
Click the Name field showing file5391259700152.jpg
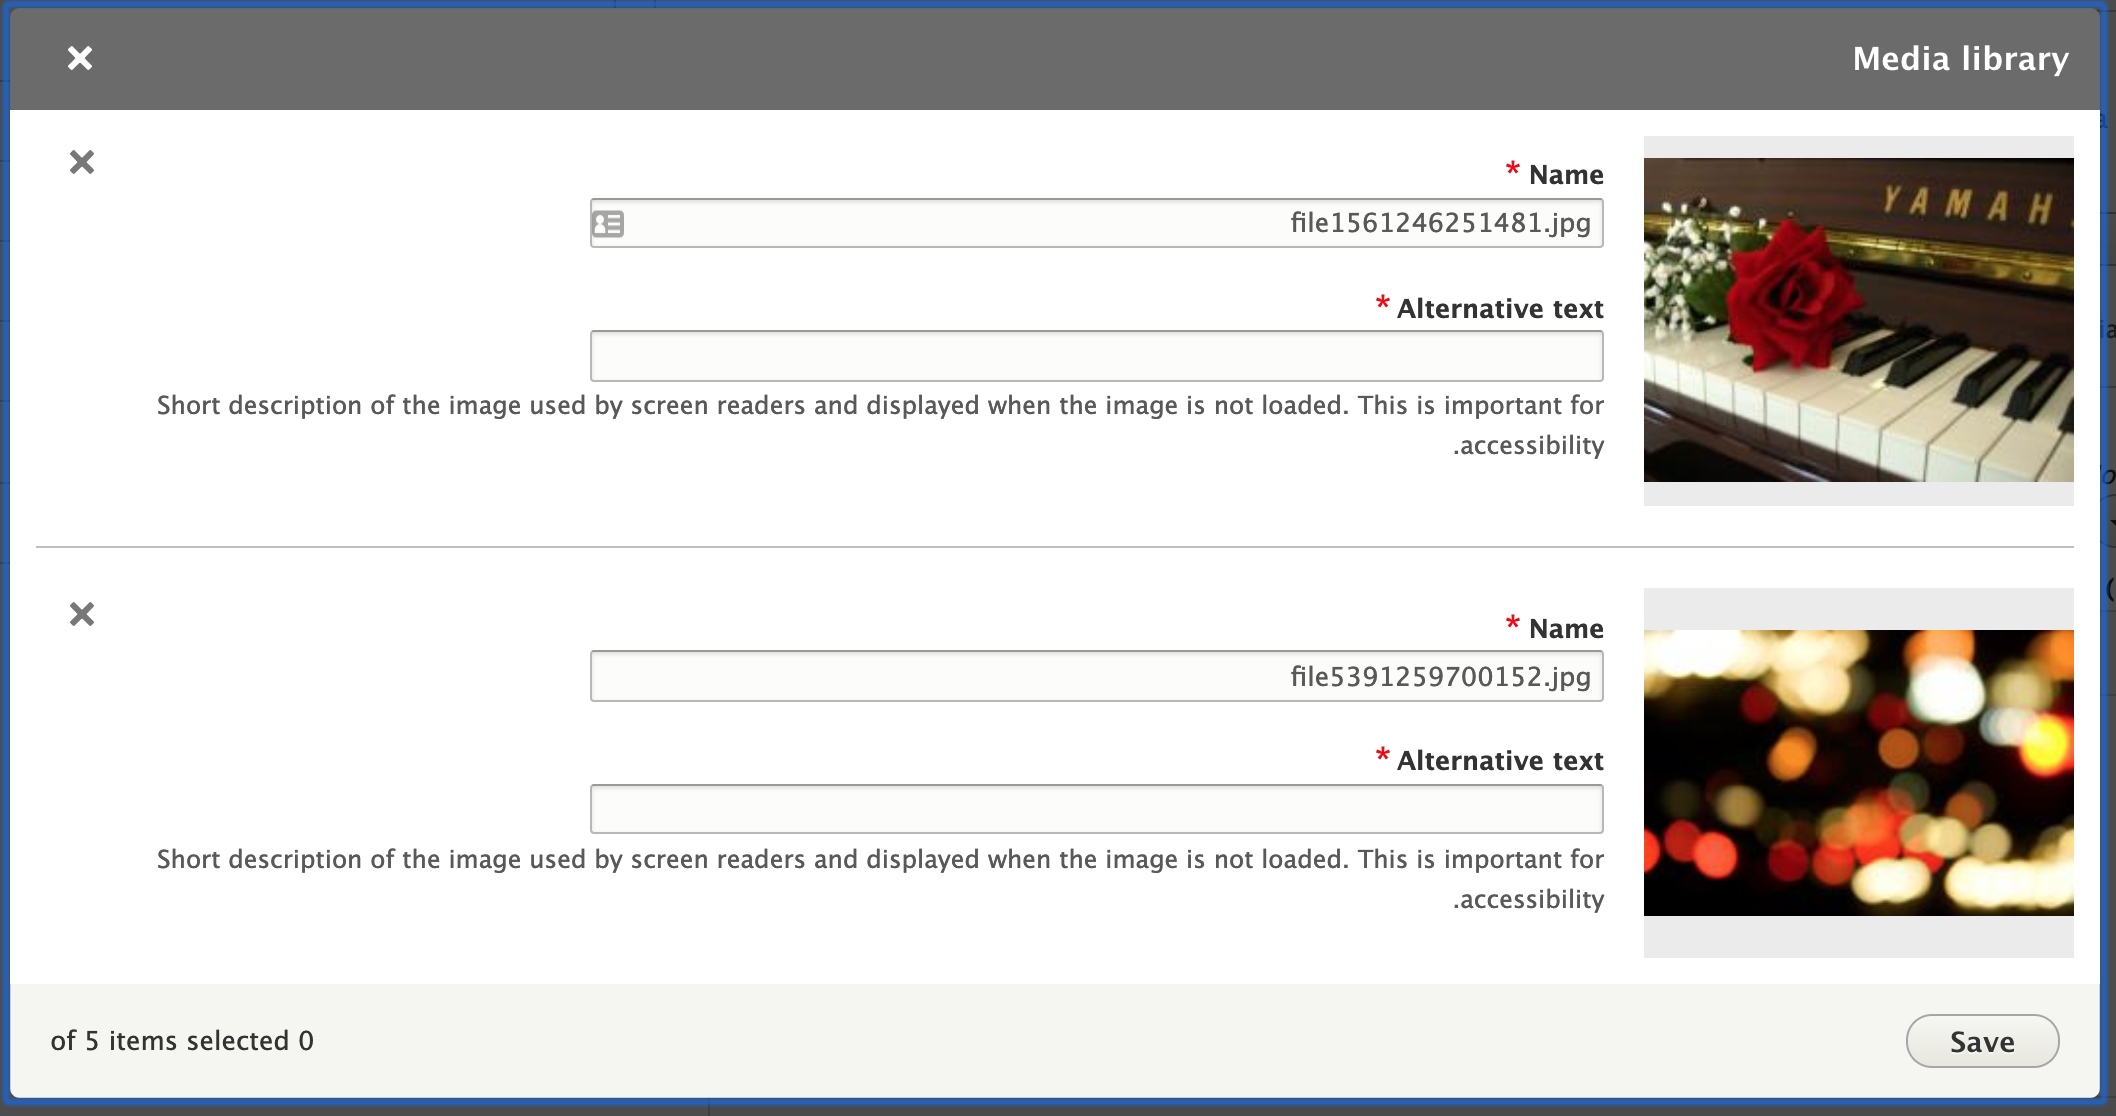pyautogui.click(x=1096, y=675)
